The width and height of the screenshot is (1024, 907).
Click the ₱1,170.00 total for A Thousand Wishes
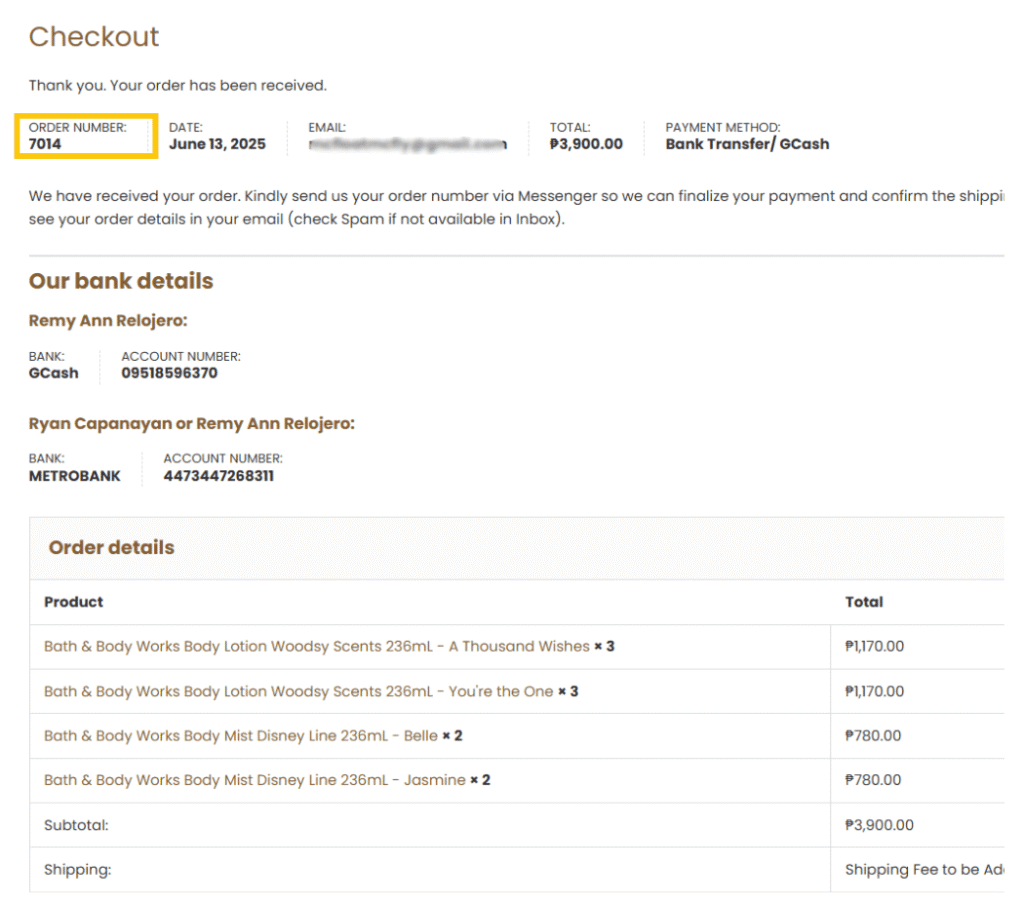tap(874, 646)
